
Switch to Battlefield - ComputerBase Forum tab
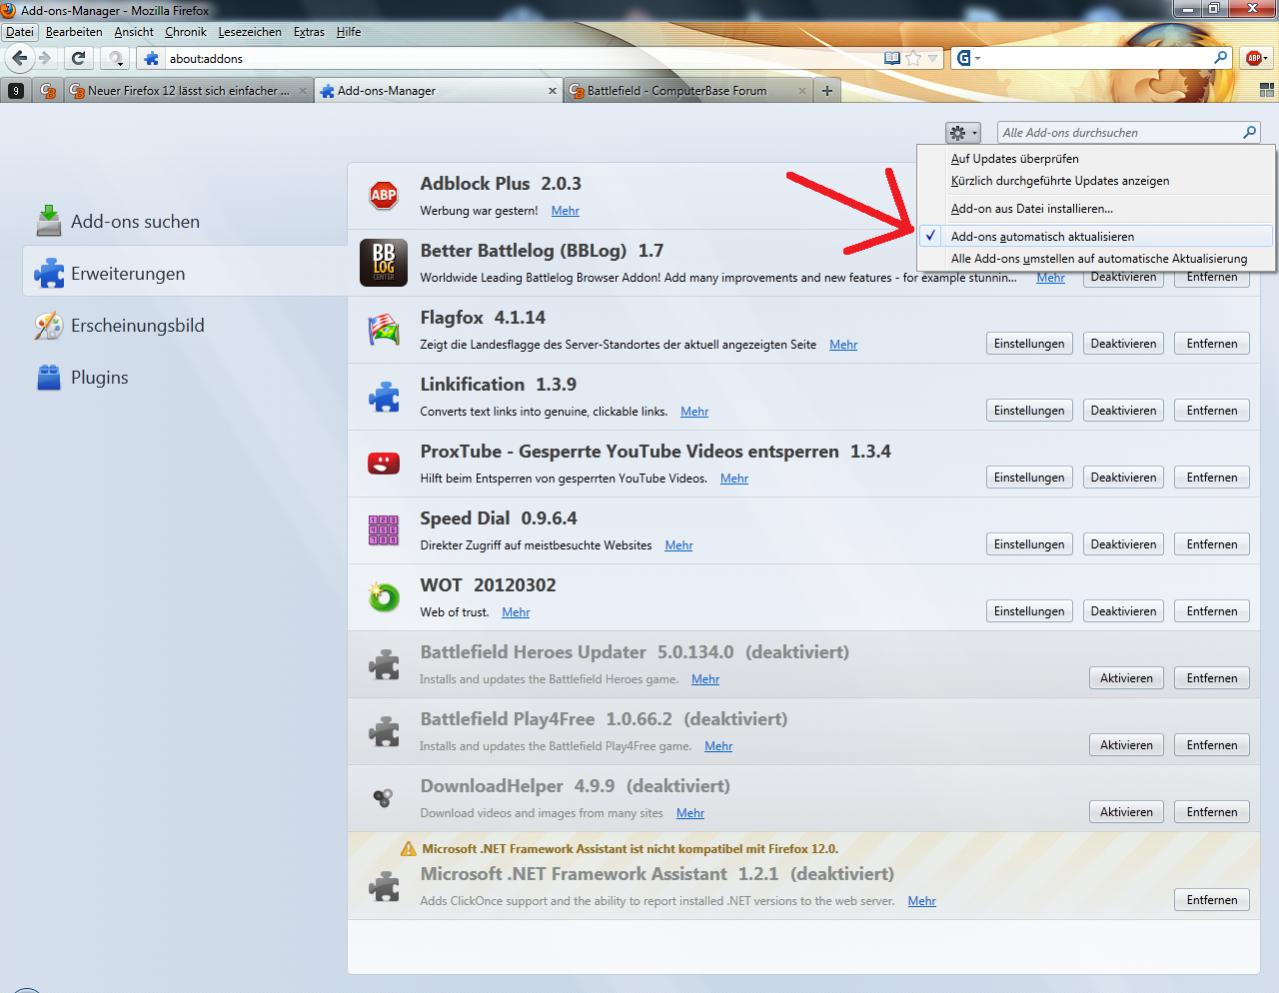tap(688, 91)
